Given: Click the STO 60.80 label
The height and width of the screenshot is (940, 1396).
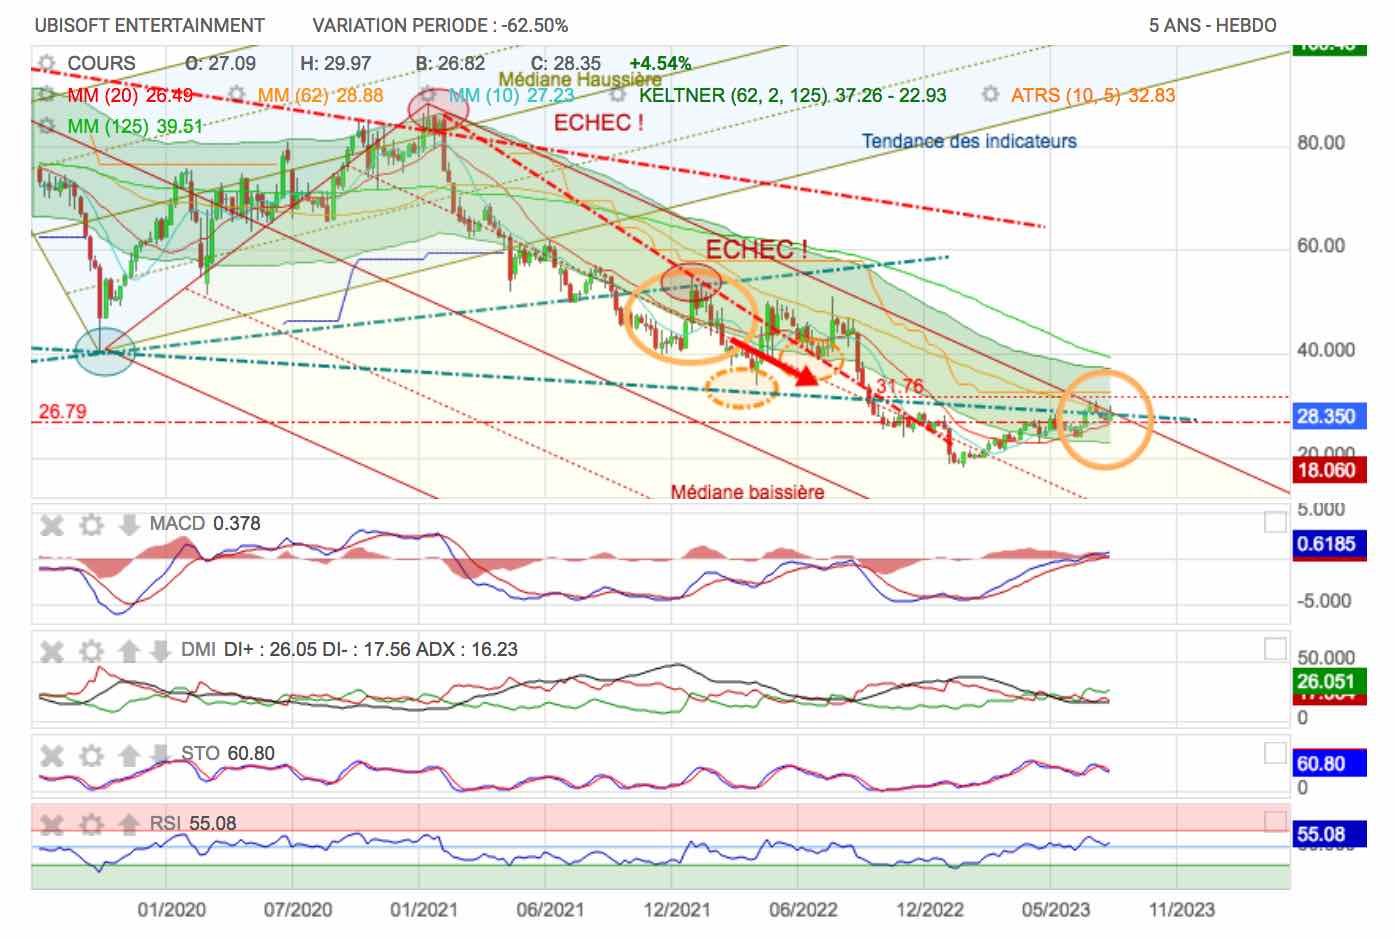Looking at the screenshot, I should pos(227,753).
